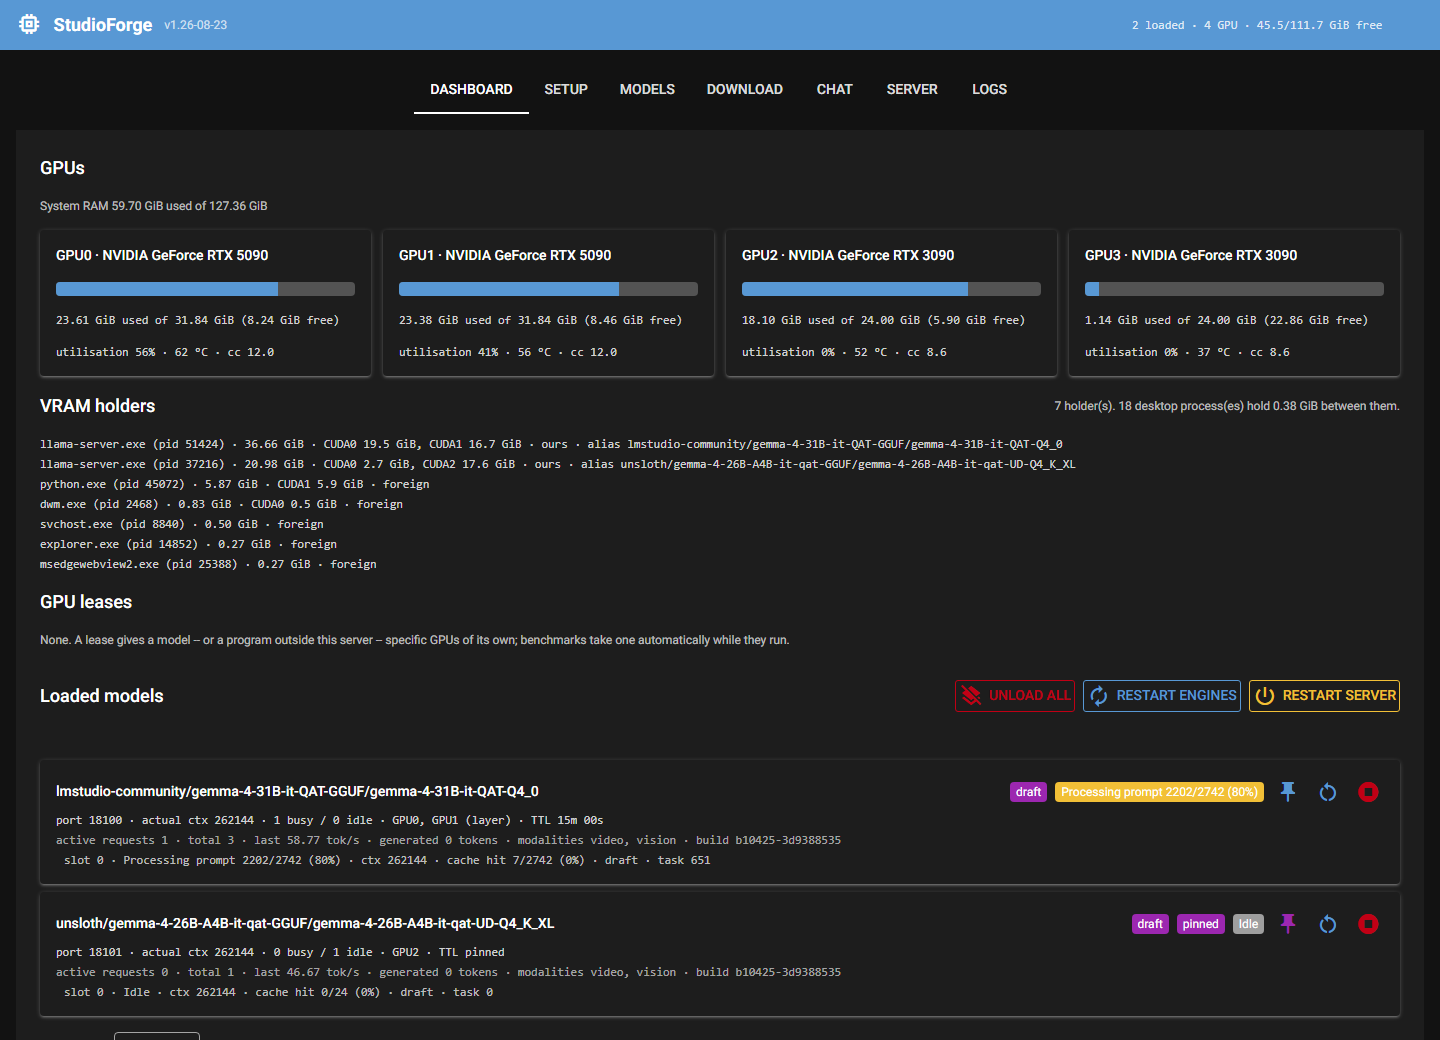The image size is (1440, 1040).
Task: Click the header status '2 loaded · 4 GPU'
Action: (1257, 25)
